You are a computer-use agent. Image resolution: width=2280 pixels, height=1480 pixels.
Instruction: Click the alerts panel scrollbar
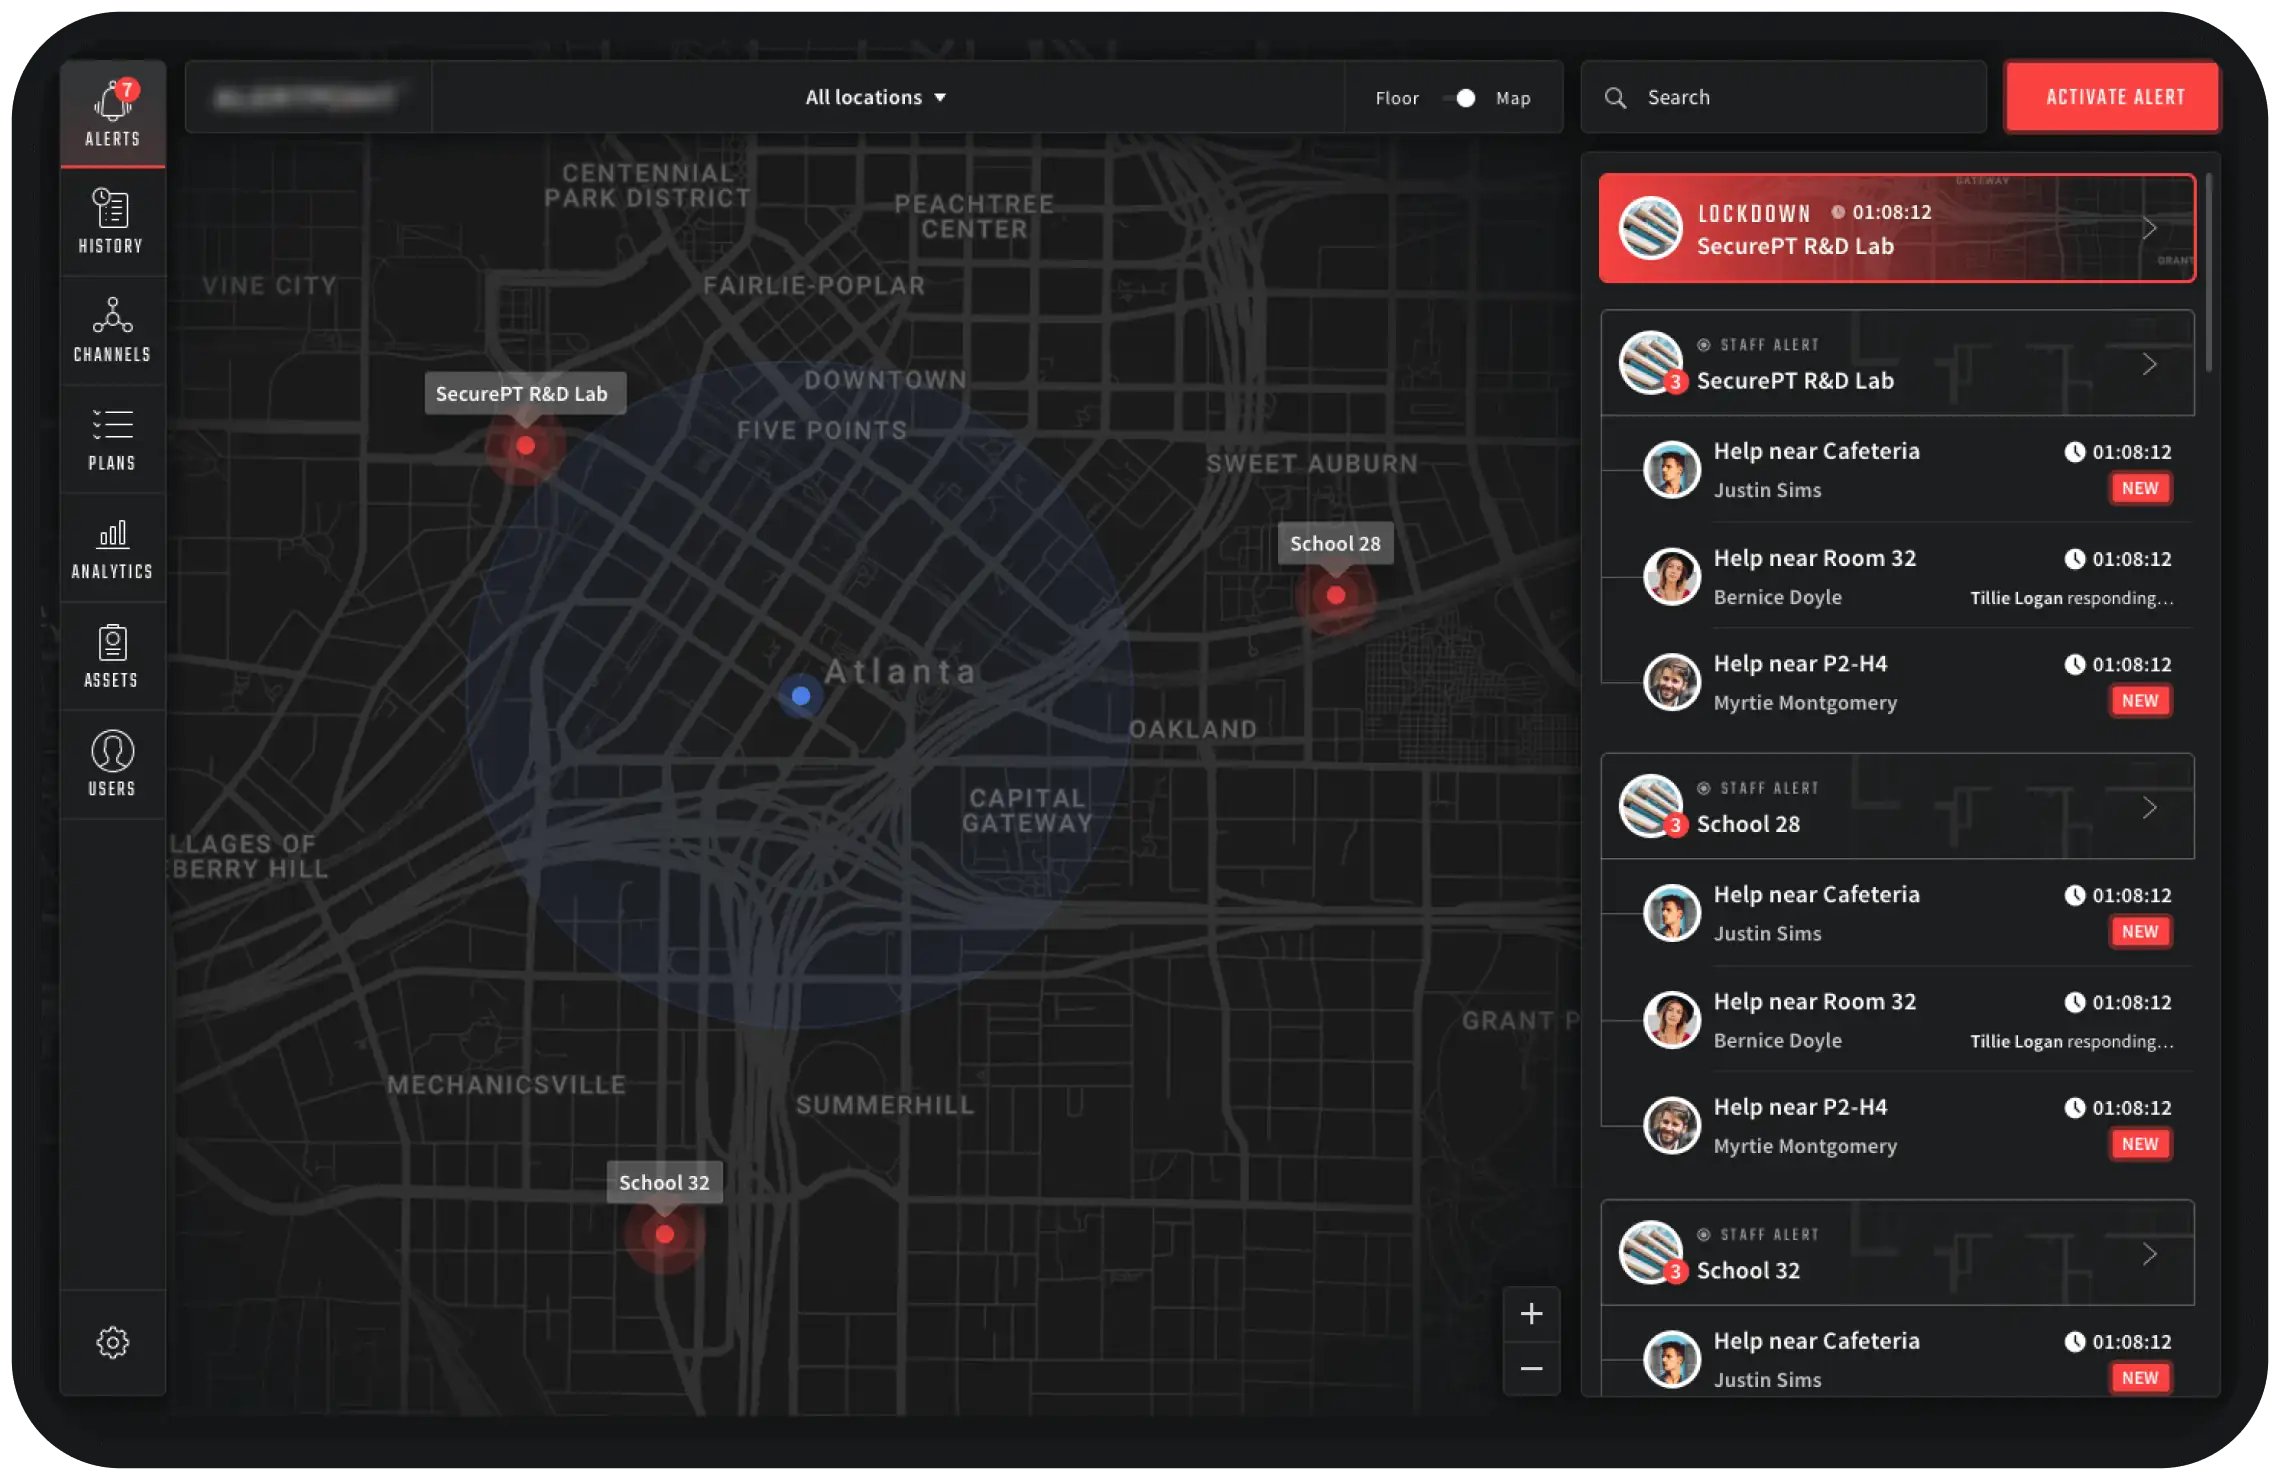2208,275
